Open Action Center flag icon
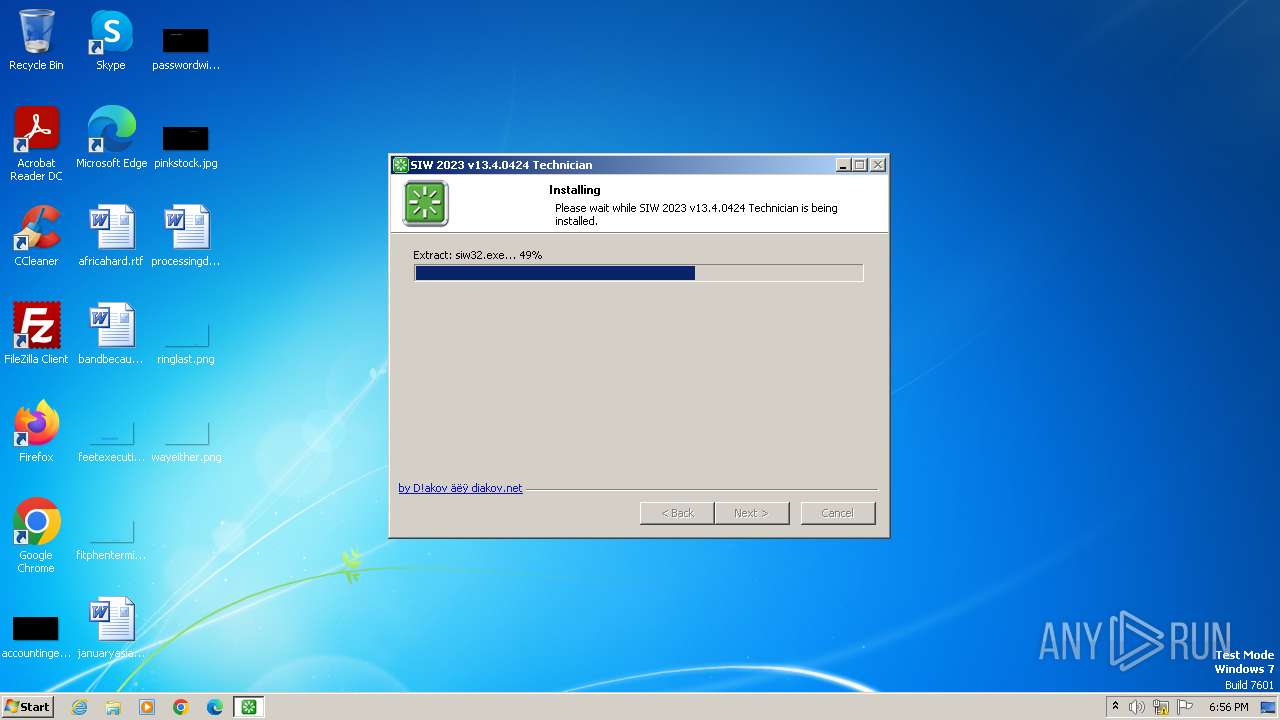Viewport: 1280px width, 720px height. coord(1185,707)
